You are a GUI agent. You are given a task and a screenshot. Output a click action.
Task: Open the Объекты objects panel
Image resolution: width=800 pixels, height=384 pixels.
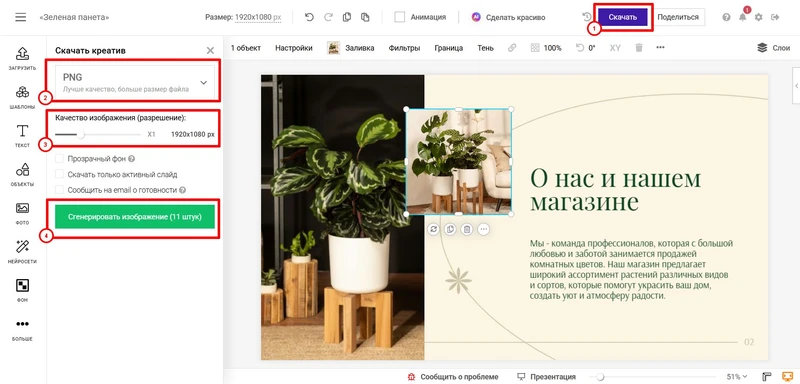tap(22, 175)
